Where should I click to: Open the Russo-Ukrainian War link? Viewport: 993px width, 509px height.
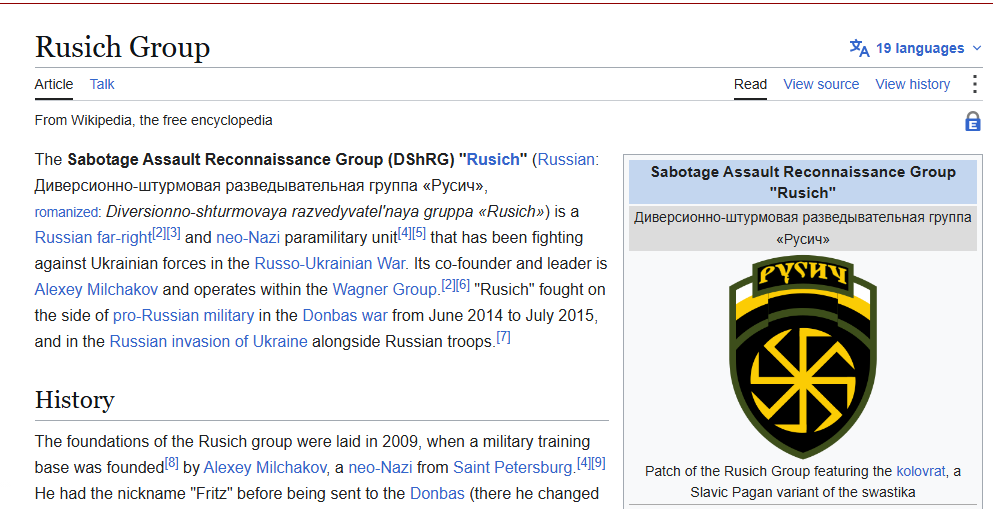coord(331,263)
